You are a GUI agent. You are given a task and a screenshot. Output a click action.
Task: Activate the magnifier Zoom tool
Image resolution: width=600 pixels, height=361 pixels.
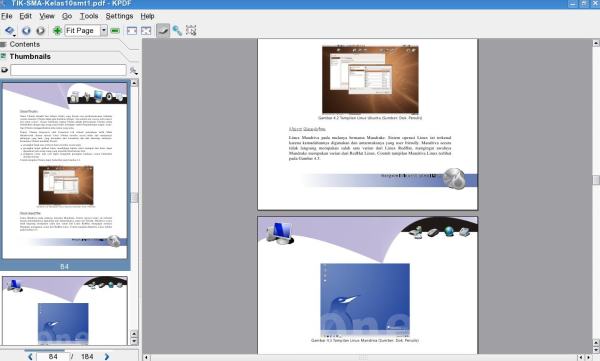coord(177,31)
